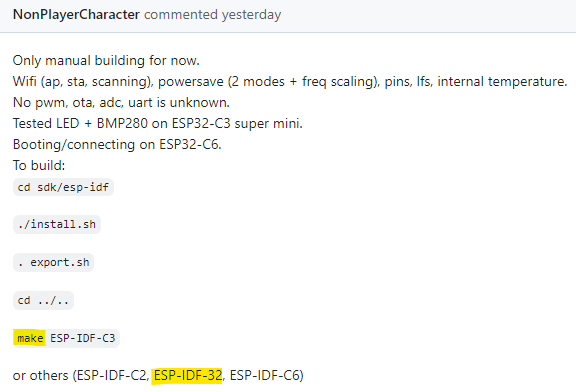Click the "freq scaling" text
The image size is (576, 392).
[338, 81]
